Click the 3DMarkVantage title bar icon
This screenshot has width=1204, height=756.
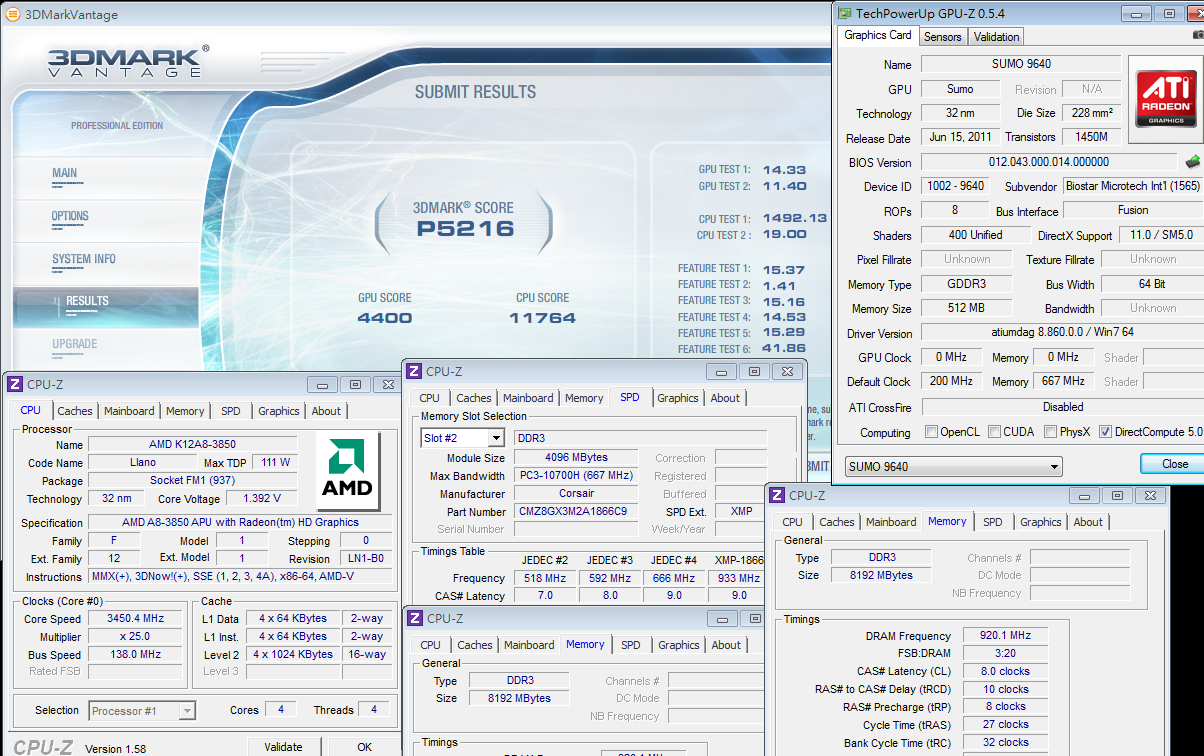tap(11, 15)
